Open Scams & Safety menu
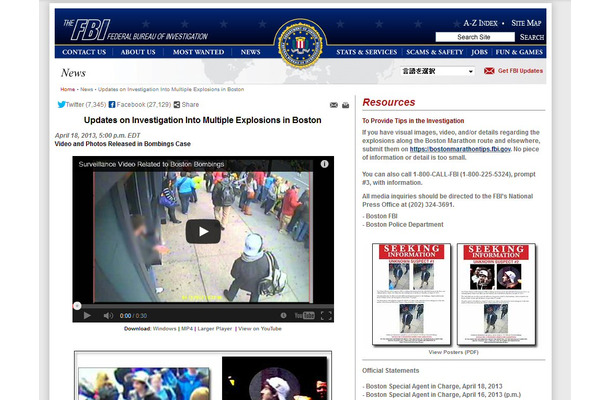610x400 pixels. click(x=435, y=52)
